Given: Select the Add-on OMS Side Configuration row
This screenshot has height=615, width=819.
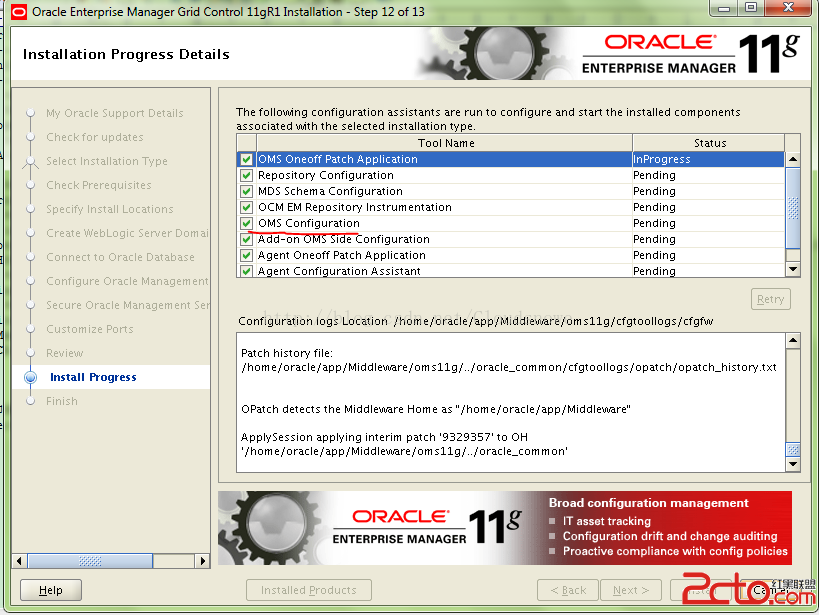Looking at the screenshot, I should click(x=511, y=239).
